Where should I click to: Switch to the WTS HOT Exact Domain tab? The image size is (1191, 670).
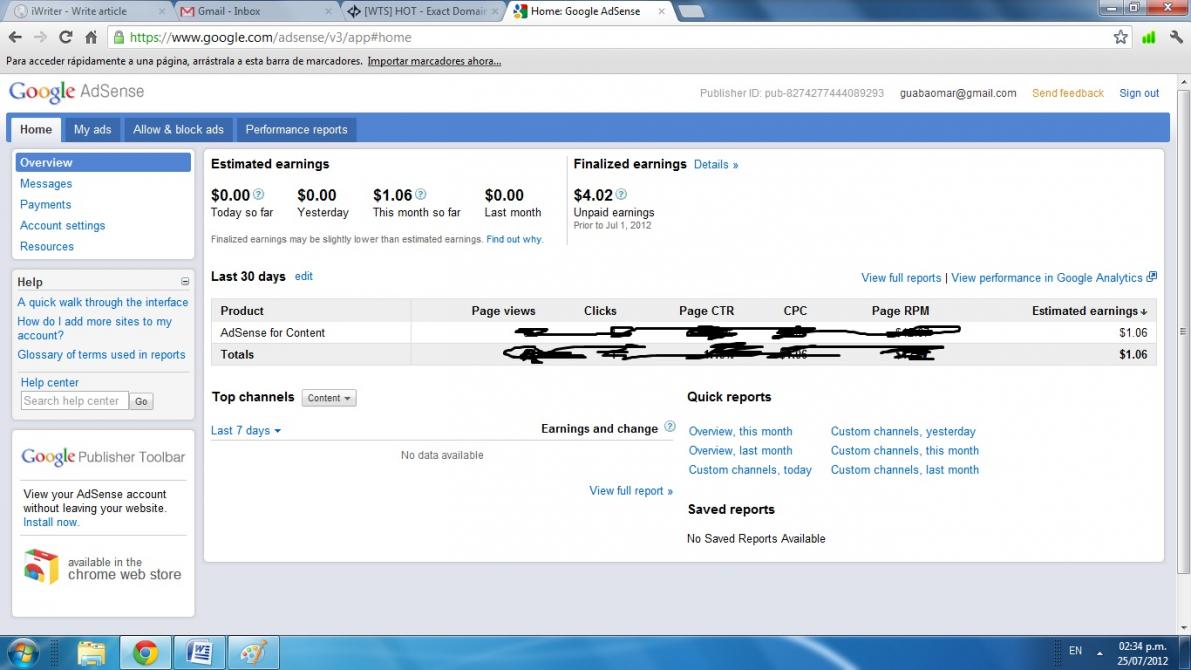coord(422,11)
